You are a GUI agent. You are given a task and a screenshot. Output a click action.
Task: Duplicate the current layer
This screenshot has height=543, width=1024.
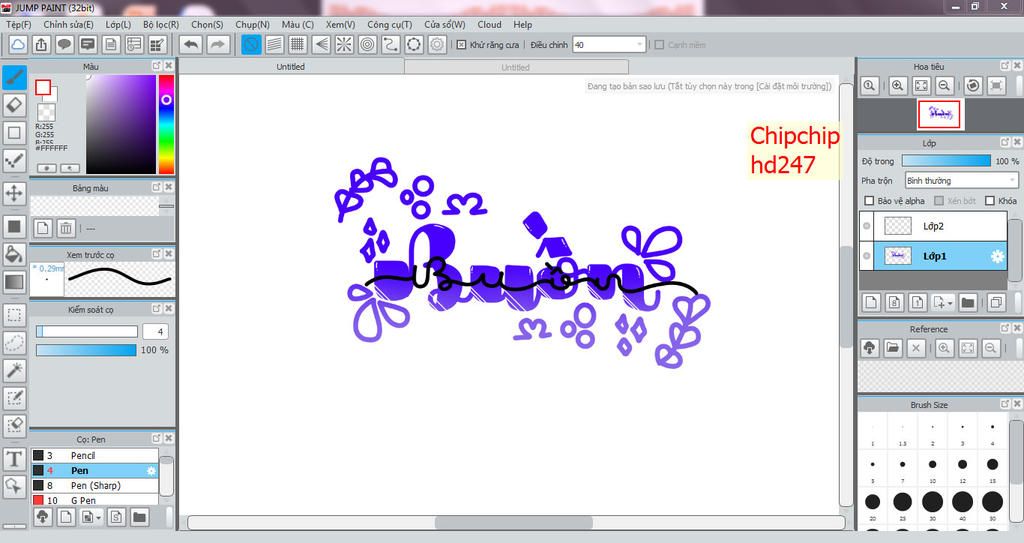996,302
